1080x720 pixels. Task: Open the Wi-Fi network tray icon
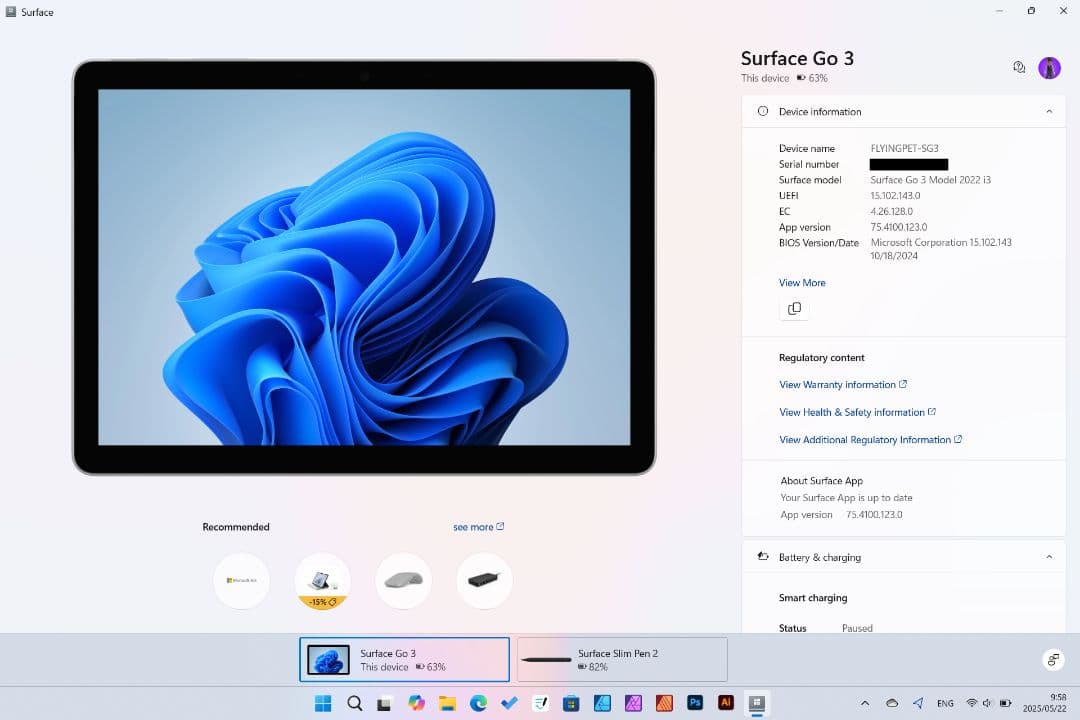[x=971, y=703]
